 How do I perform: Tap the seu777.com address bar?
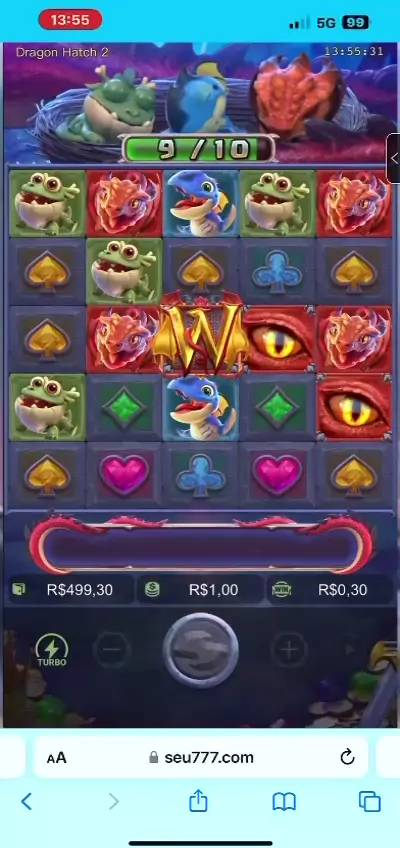coord(201,757)
